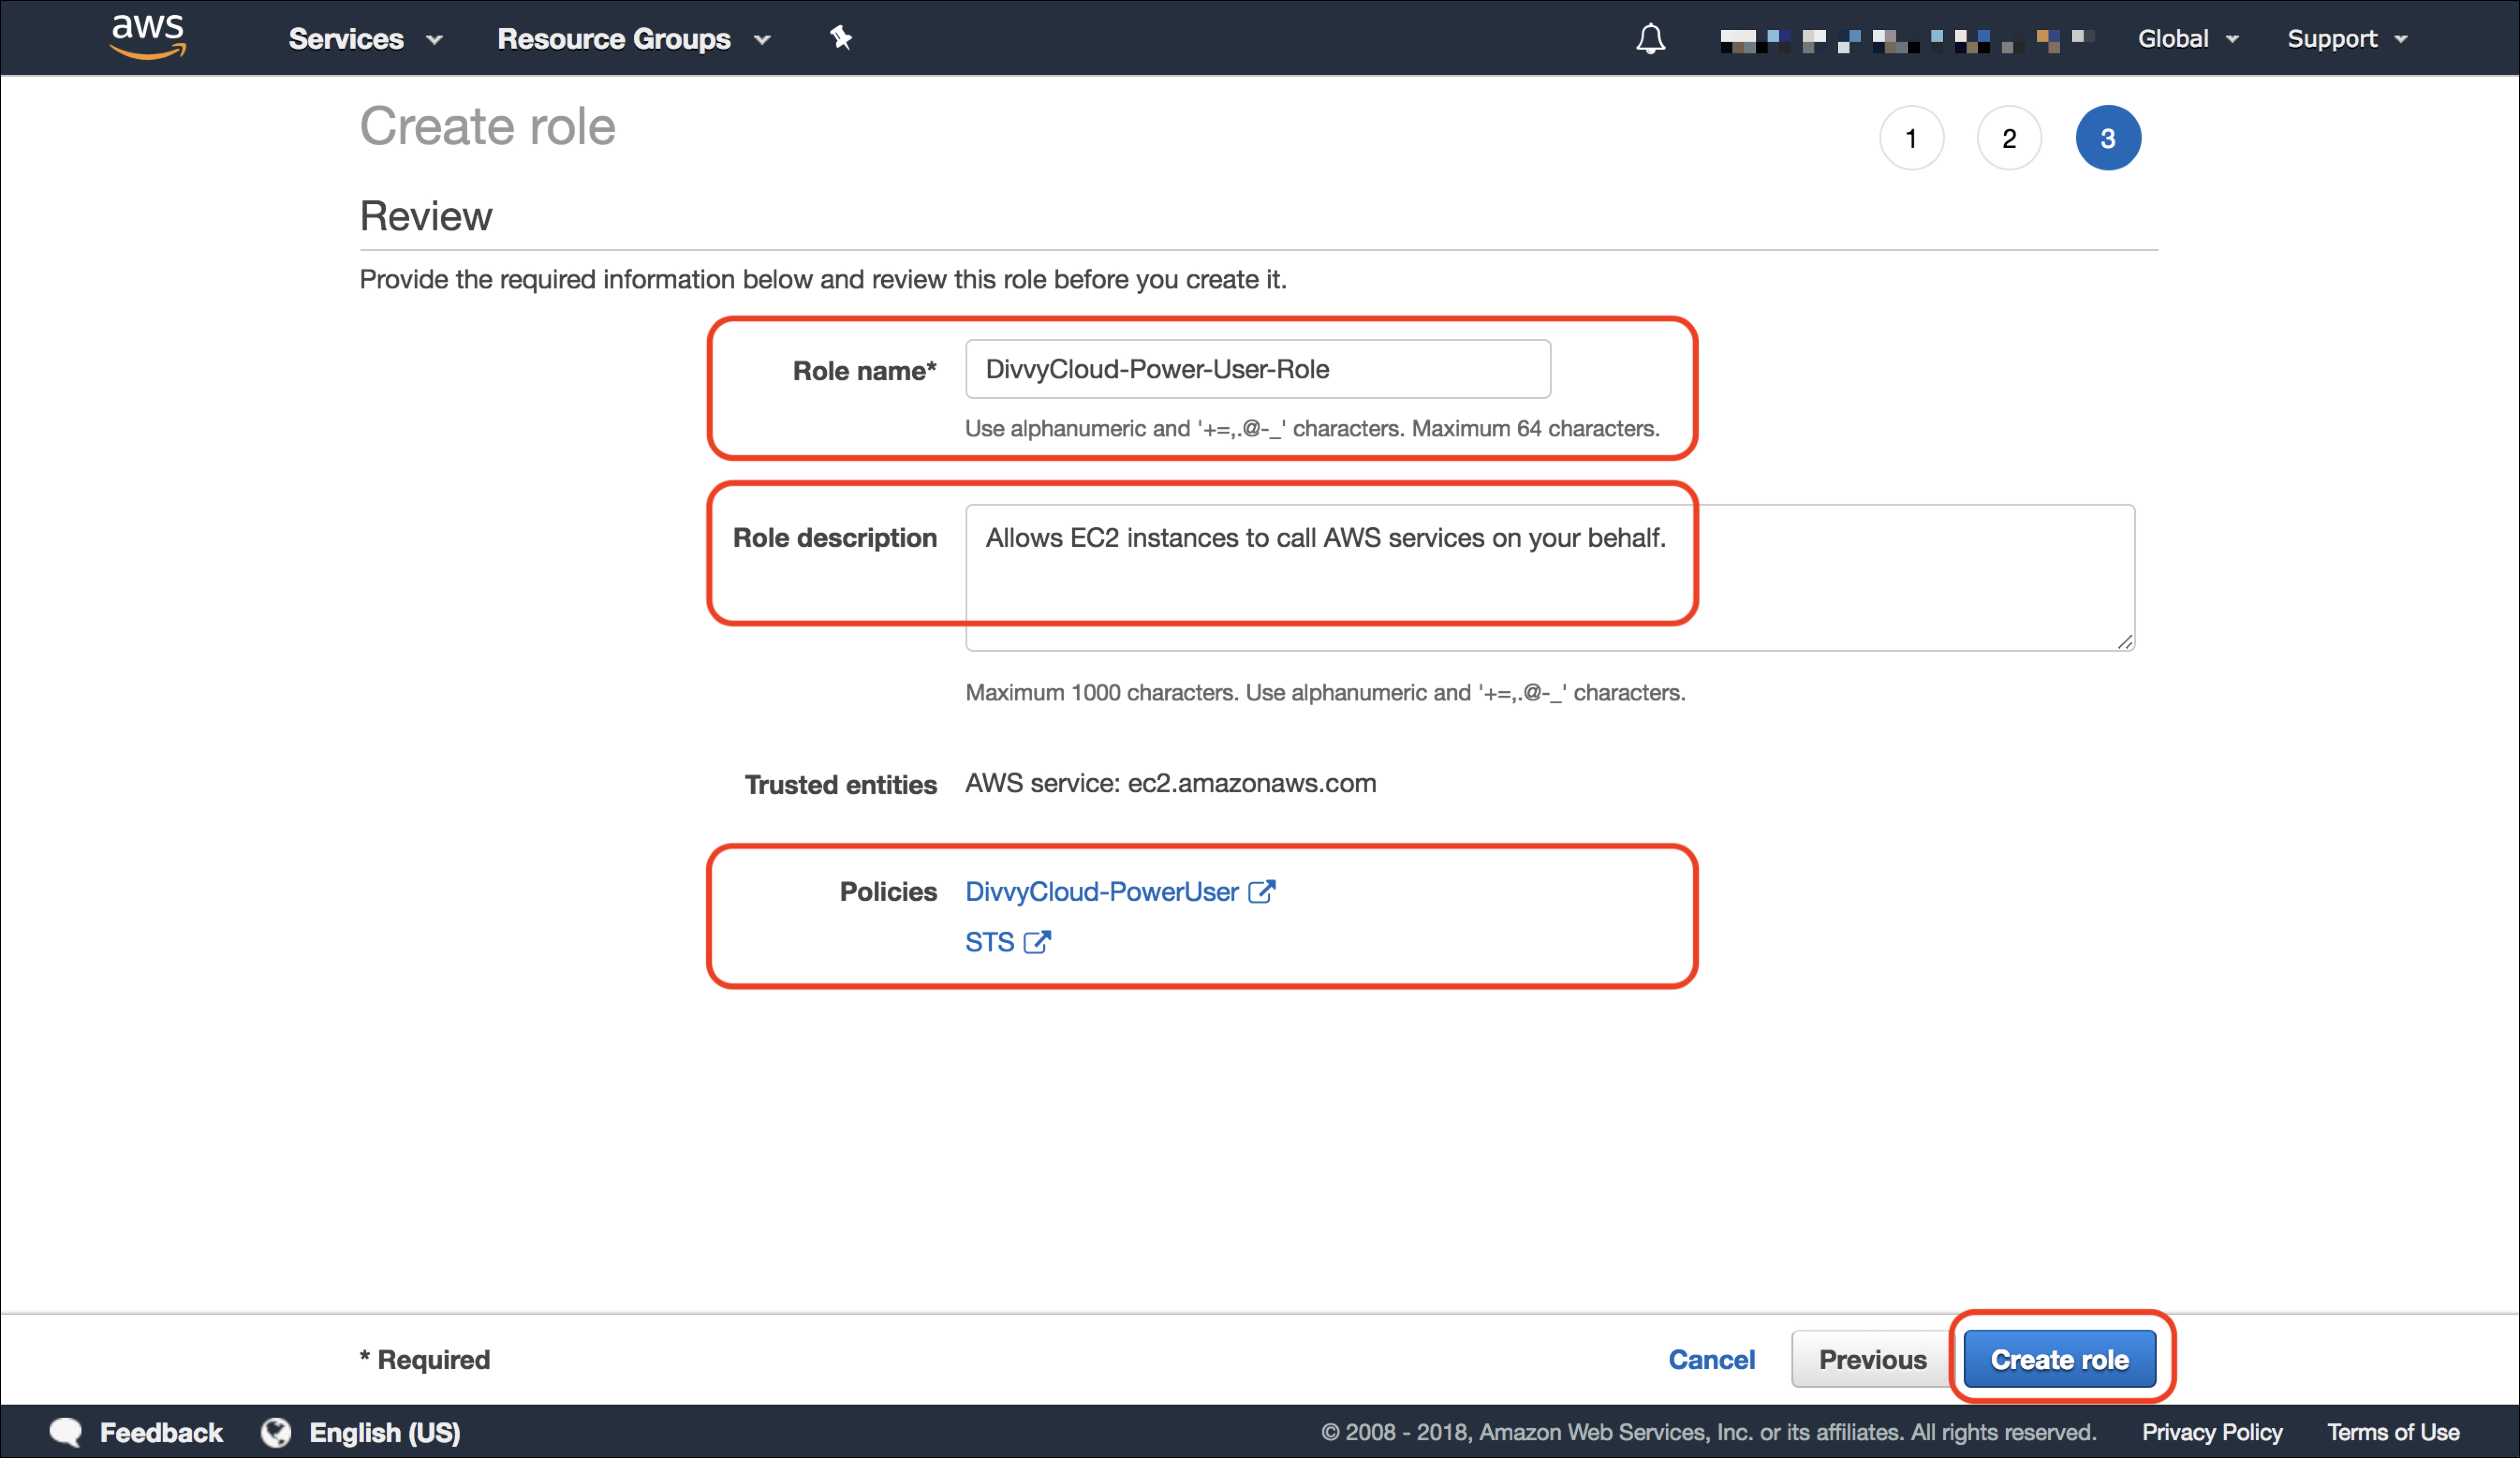The width and height of the screenshot is (2520, 1458).
Task: Cancel the role creation
Action: [1711, 1359]
